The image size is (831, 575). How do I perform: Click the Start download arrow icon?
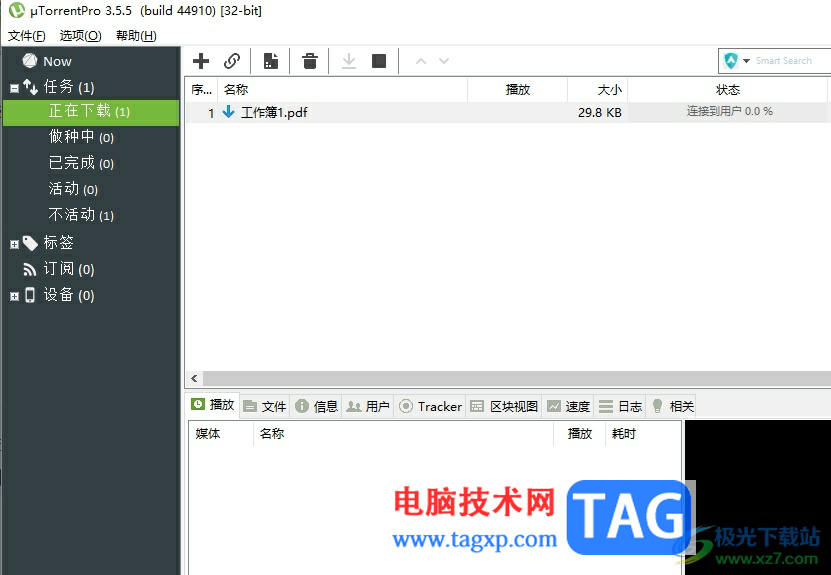coord(349,61)
